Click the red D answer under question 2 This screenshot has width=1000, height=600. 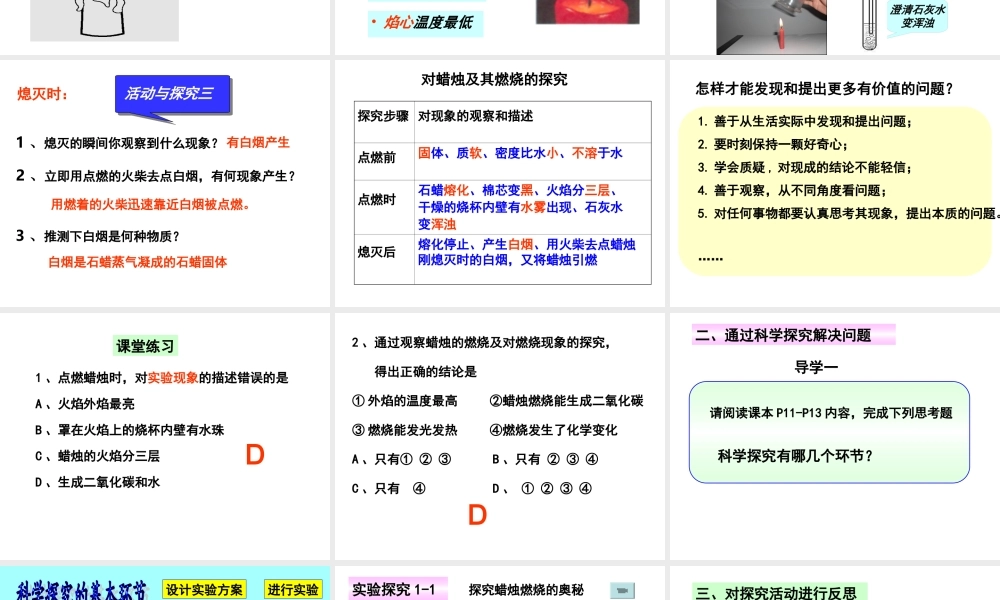(477, 515)
